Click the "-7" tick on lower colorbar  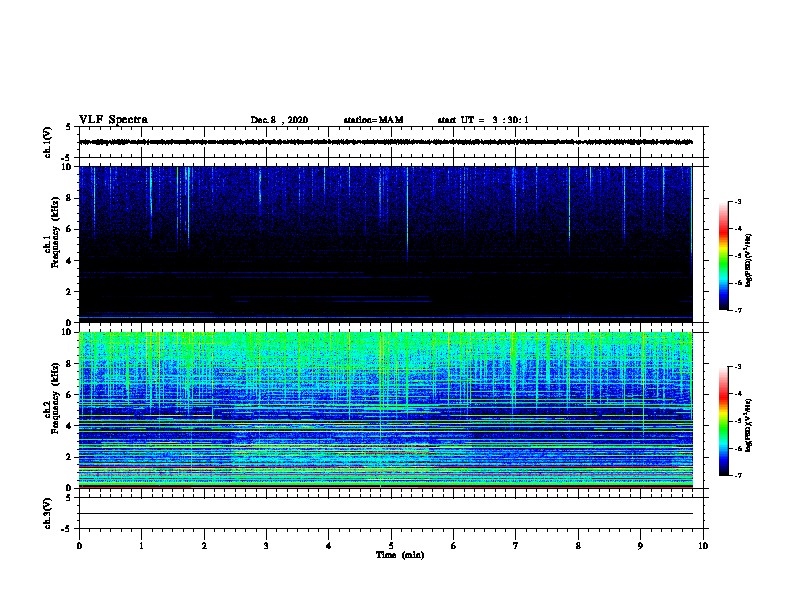coord(737,475)
